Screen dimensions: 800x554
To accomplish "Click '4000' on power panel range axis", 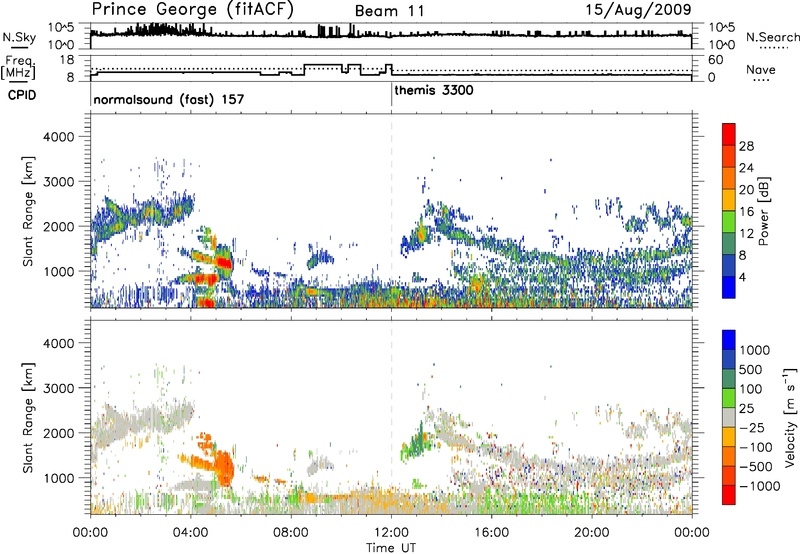I will tap(58, 137).
